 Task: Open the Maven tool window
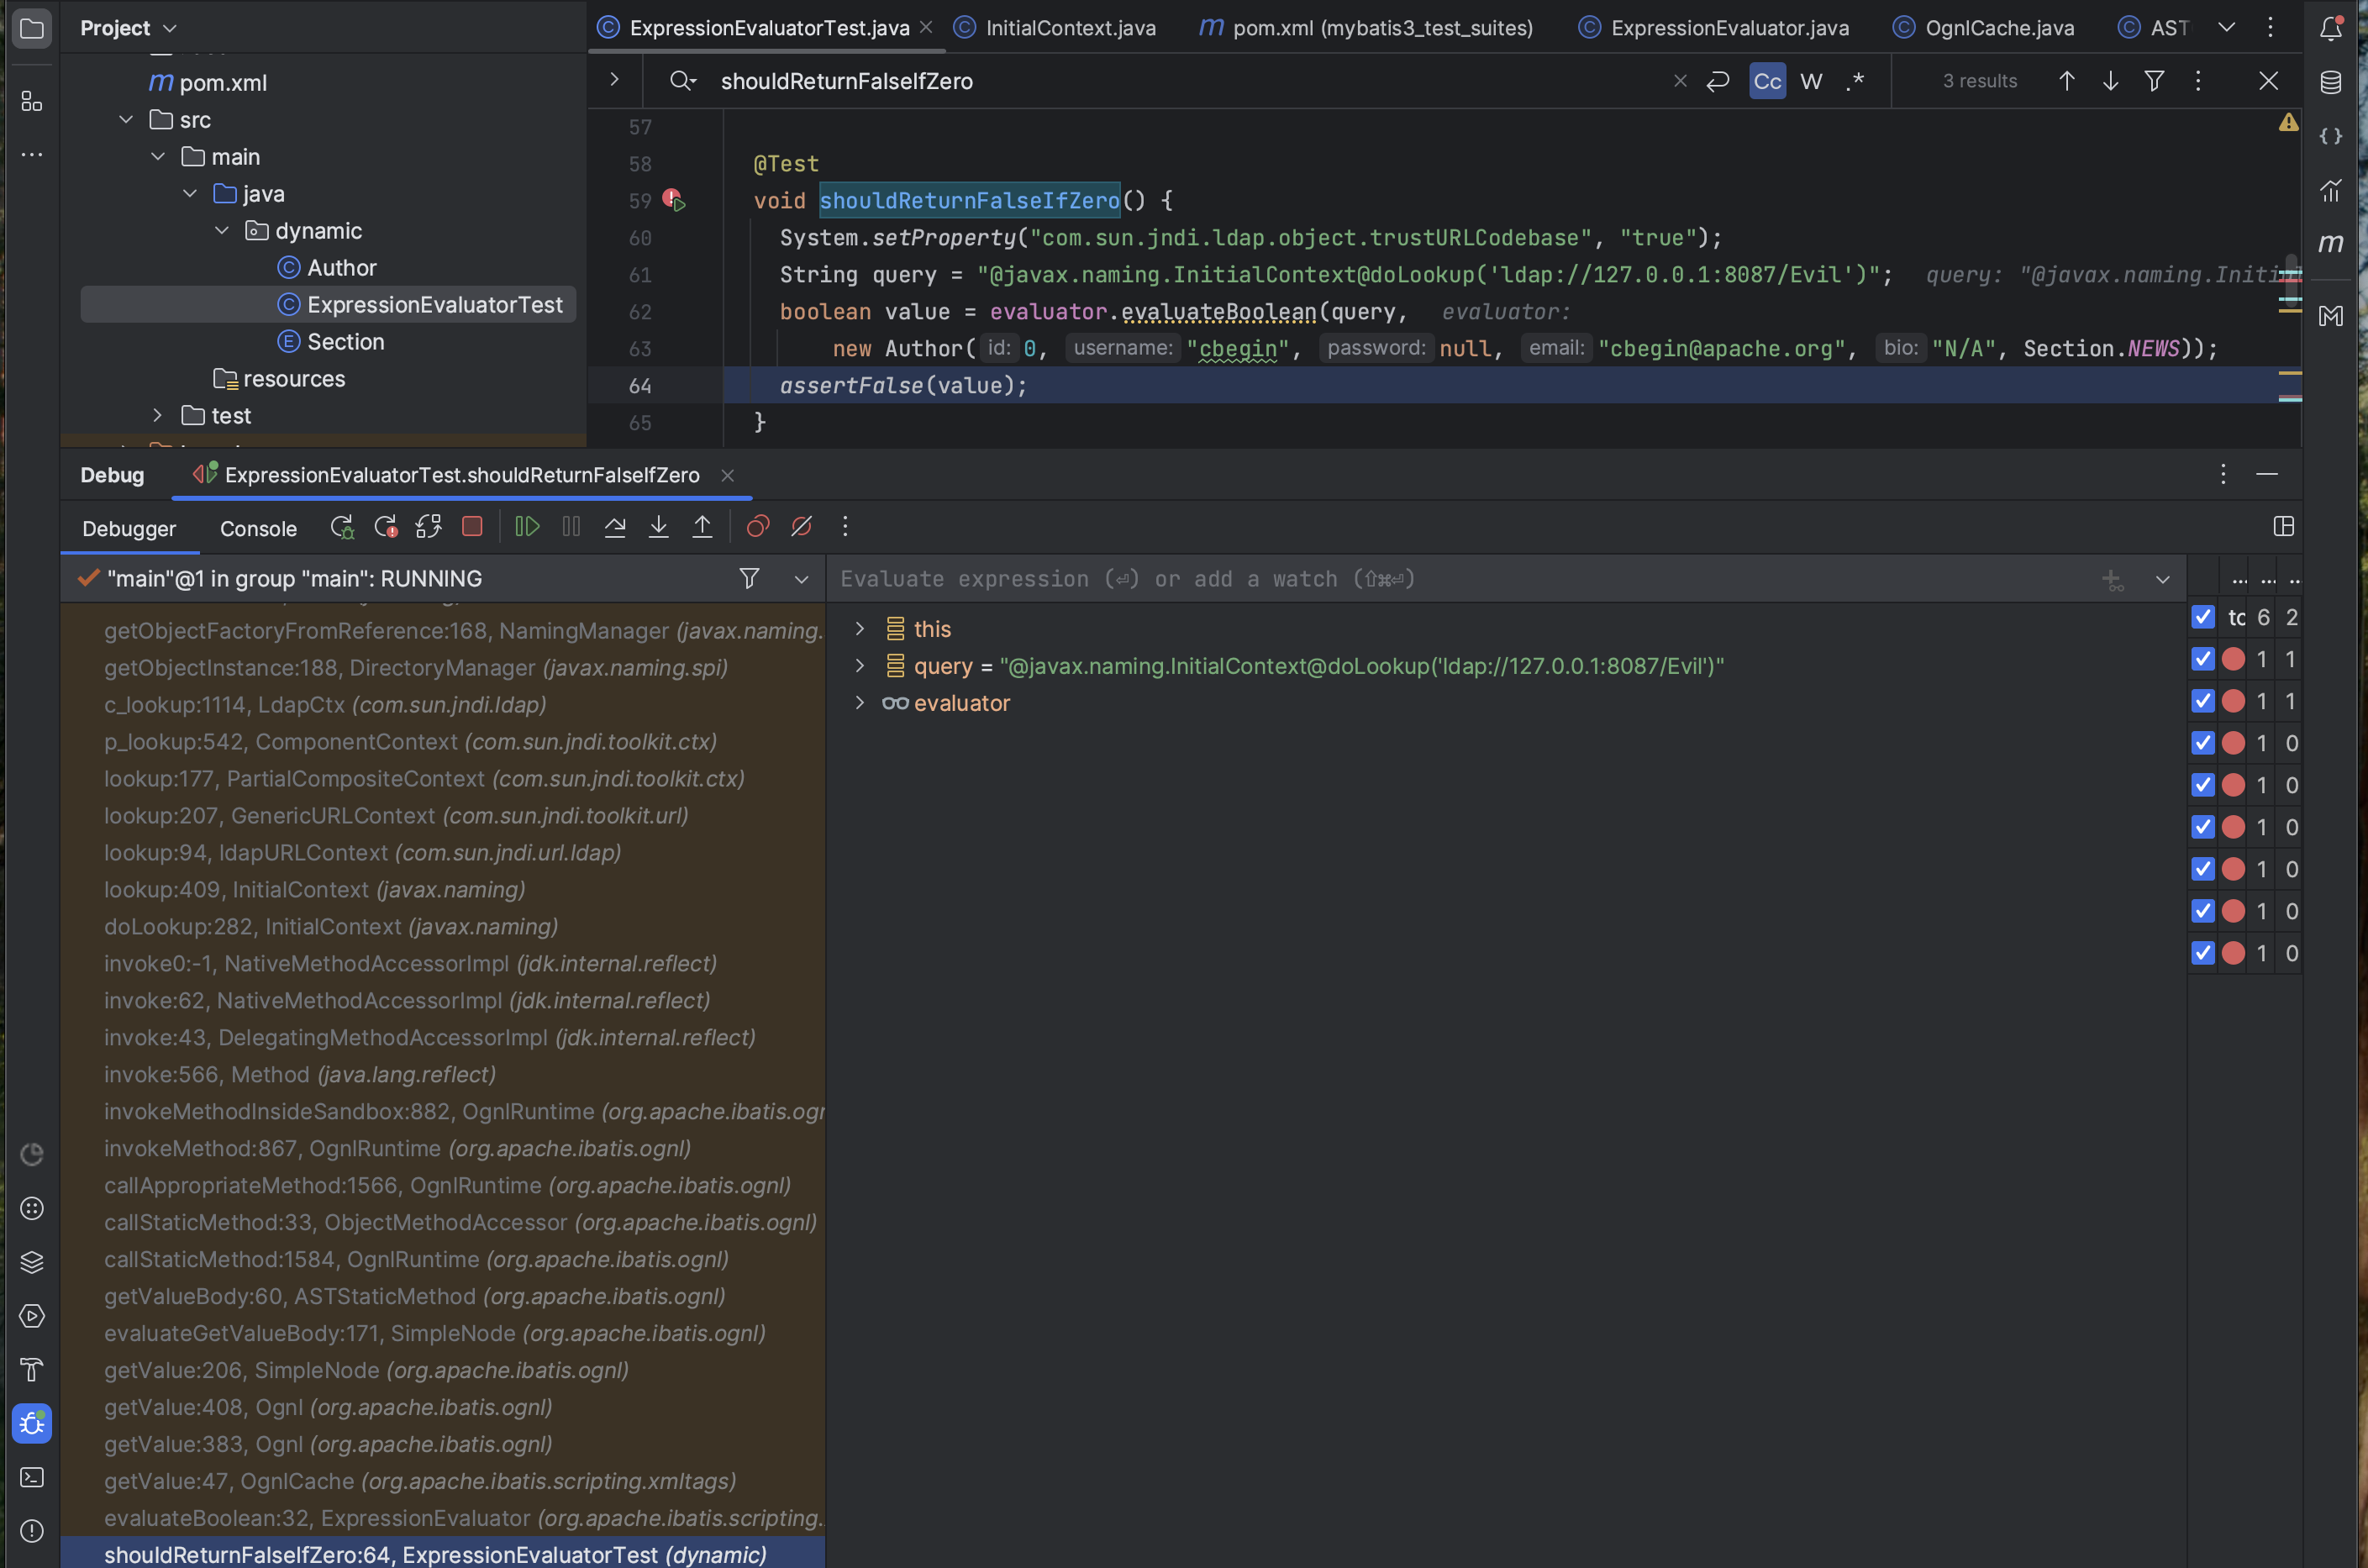2331,243
